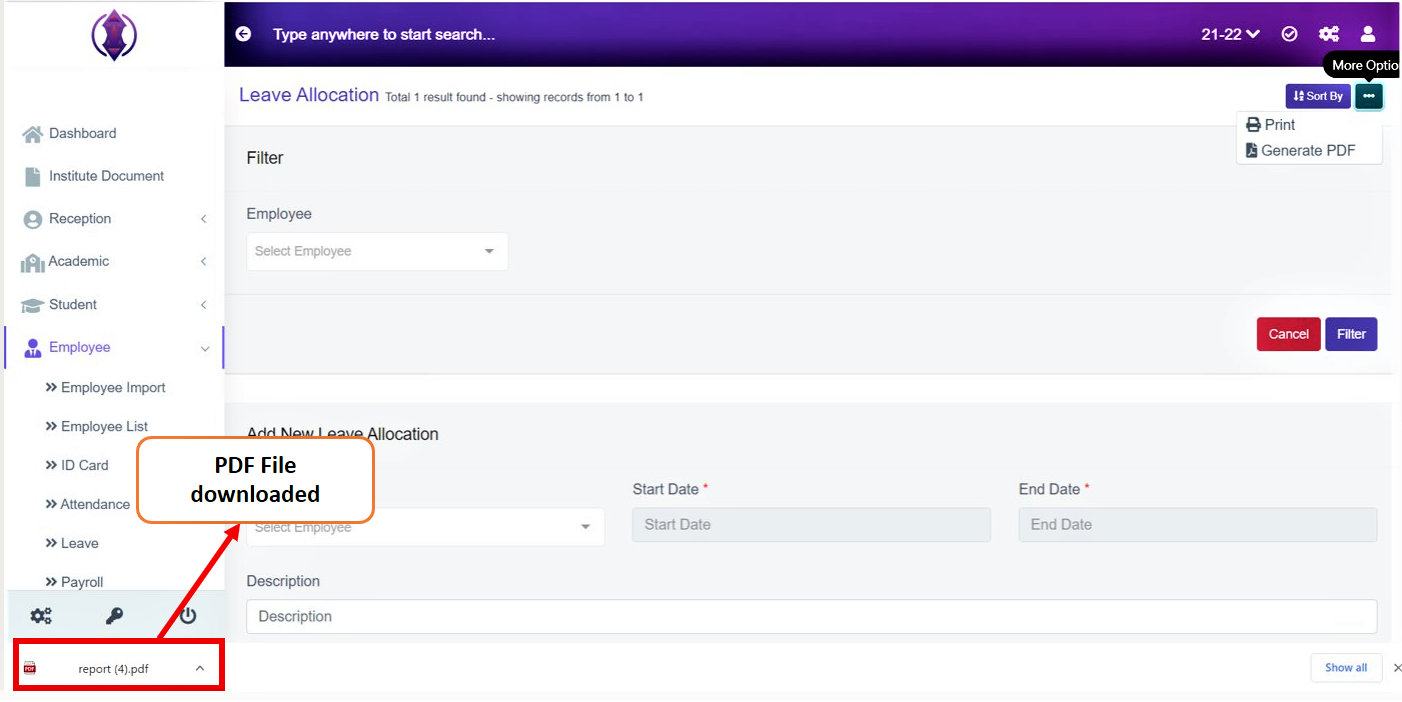Open the Dashboard link in the sidebar

pyautogui.click(x=82, y=134)
